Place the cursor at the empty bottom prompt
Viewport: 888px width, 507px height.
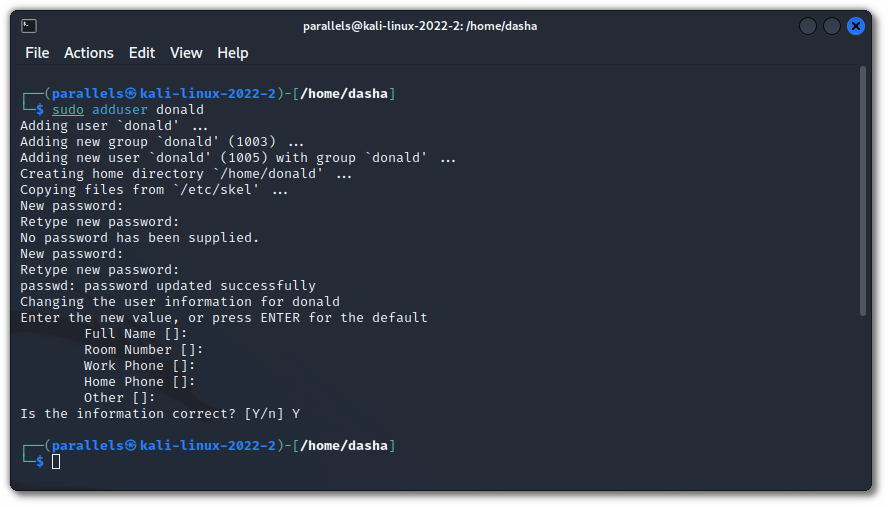click(57, 461)
